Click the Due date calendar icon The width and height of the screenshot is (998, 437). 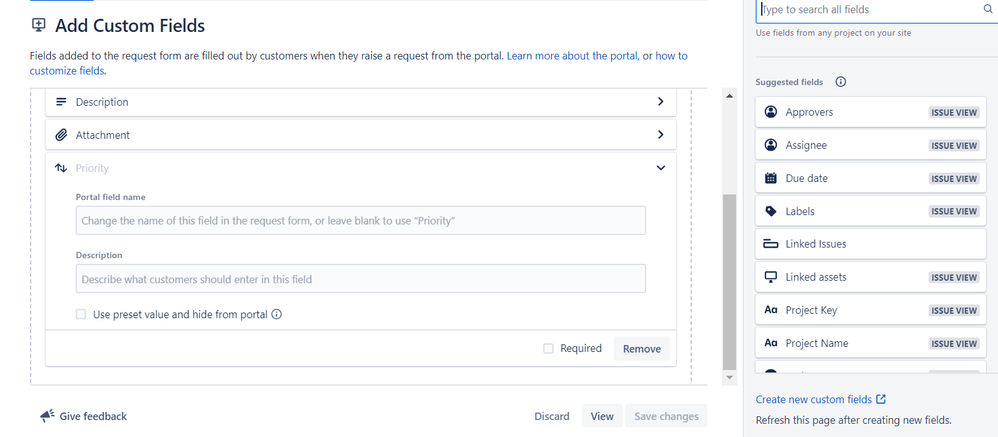pyautogui.click(x=771, y=178)
